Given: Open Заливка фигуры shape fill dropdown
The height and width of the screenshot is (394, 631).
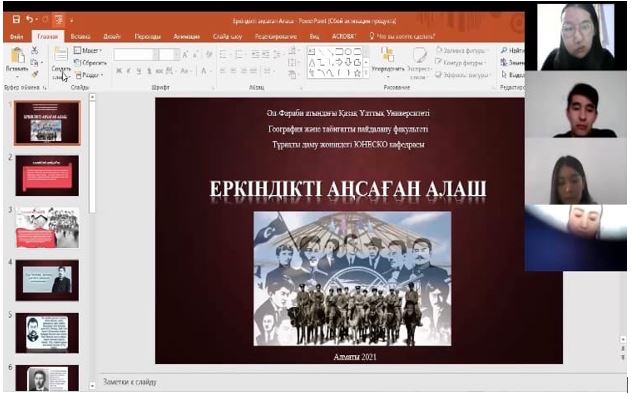Looking at the screenshot, I should coord(462,51).
